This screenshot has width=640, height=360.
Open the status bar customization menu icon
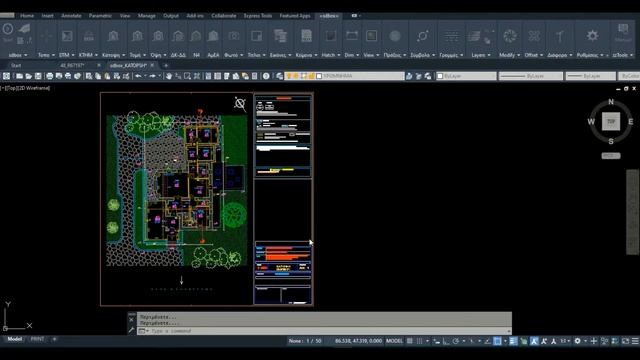point(635,341)
